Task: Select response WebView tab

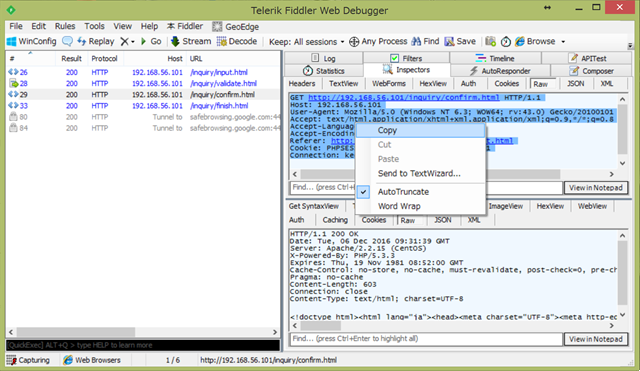Action: (592, 206)
